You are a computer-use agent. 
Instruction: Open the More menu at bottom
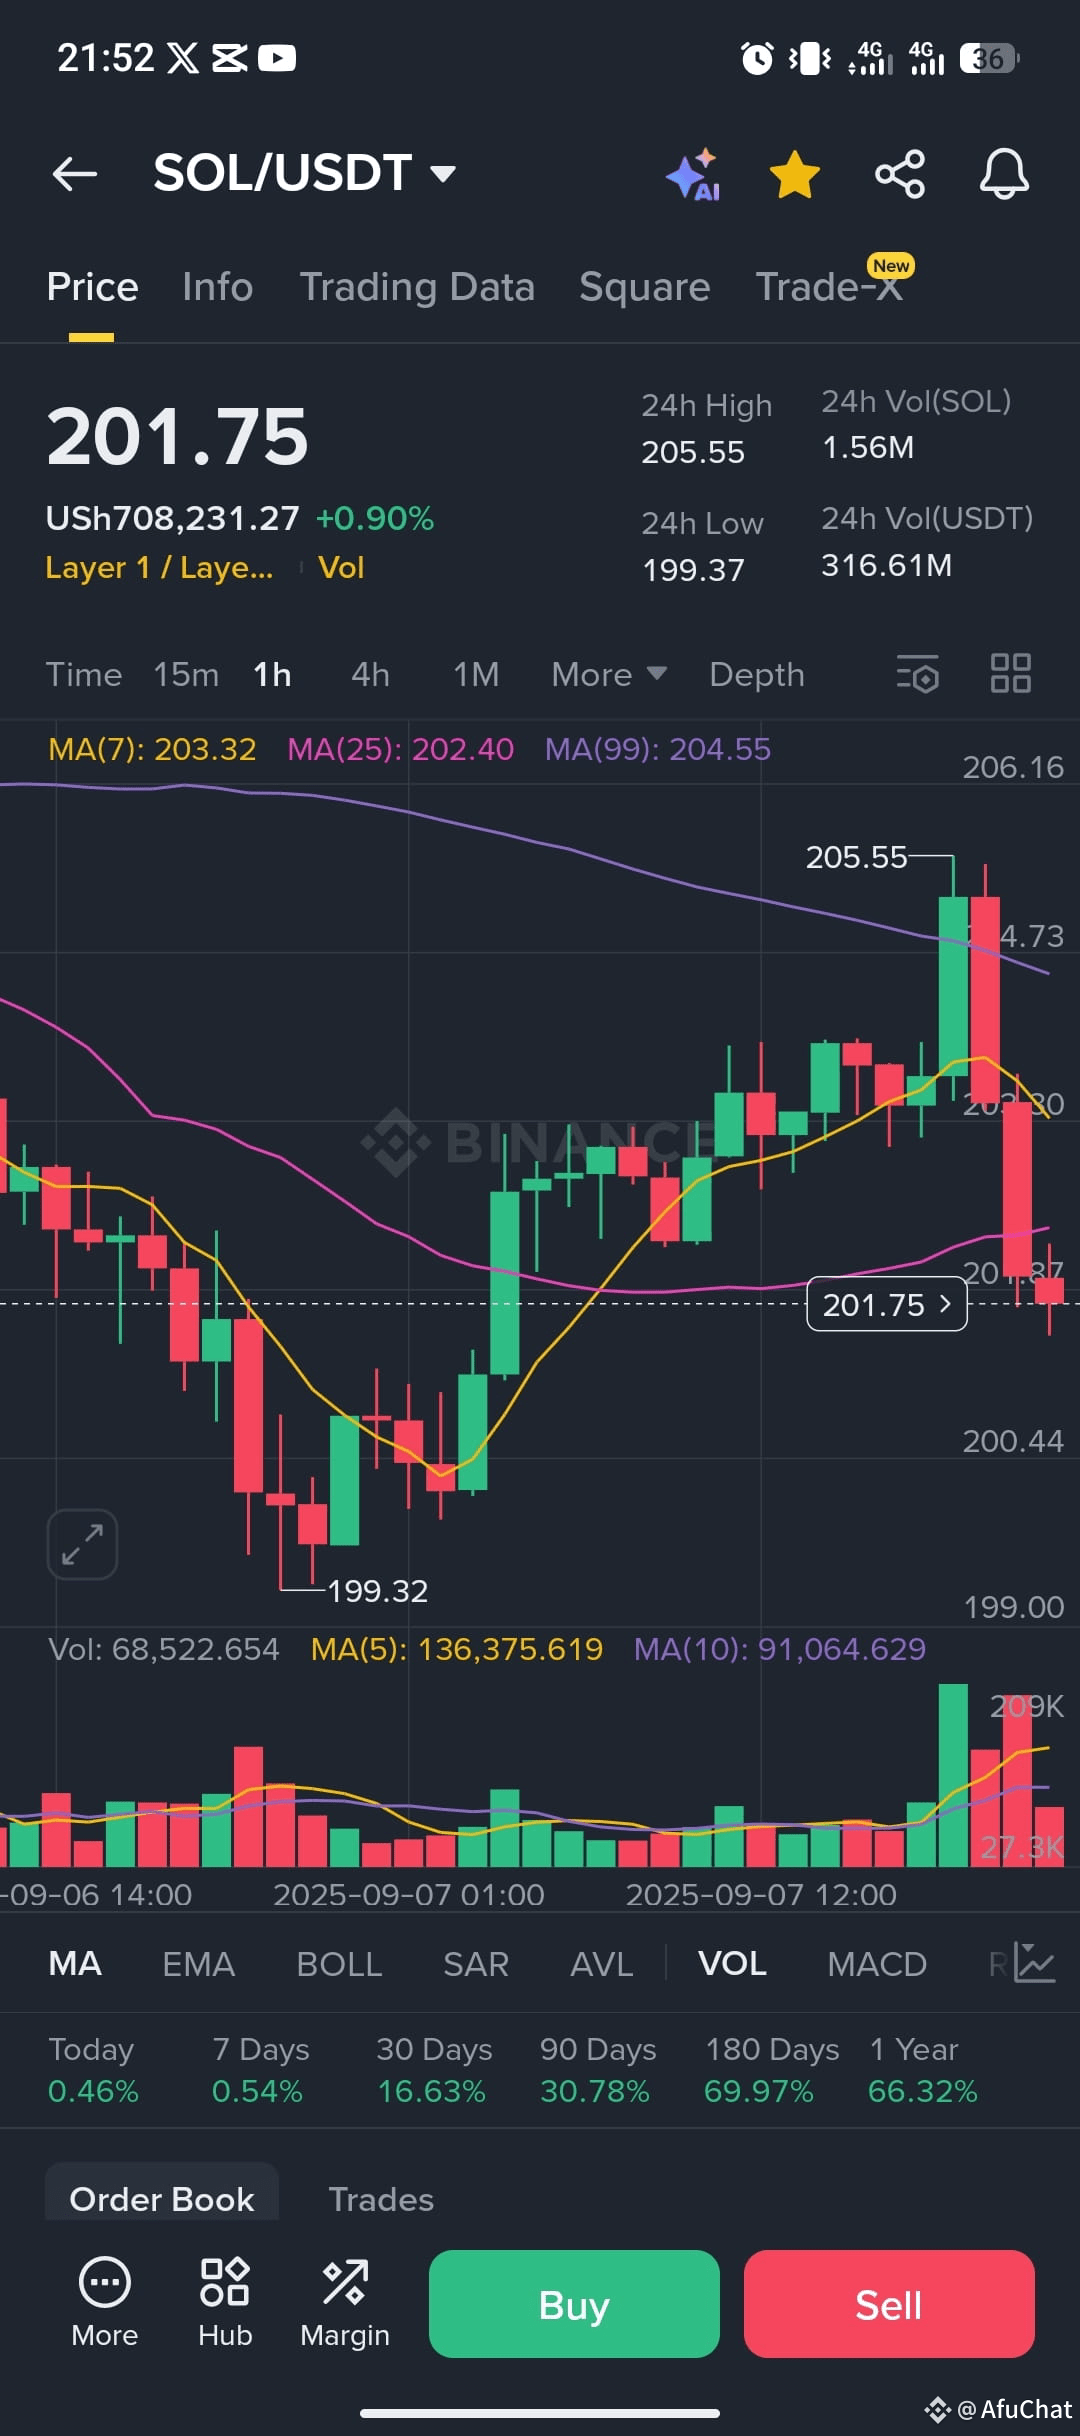(105, 2303)
